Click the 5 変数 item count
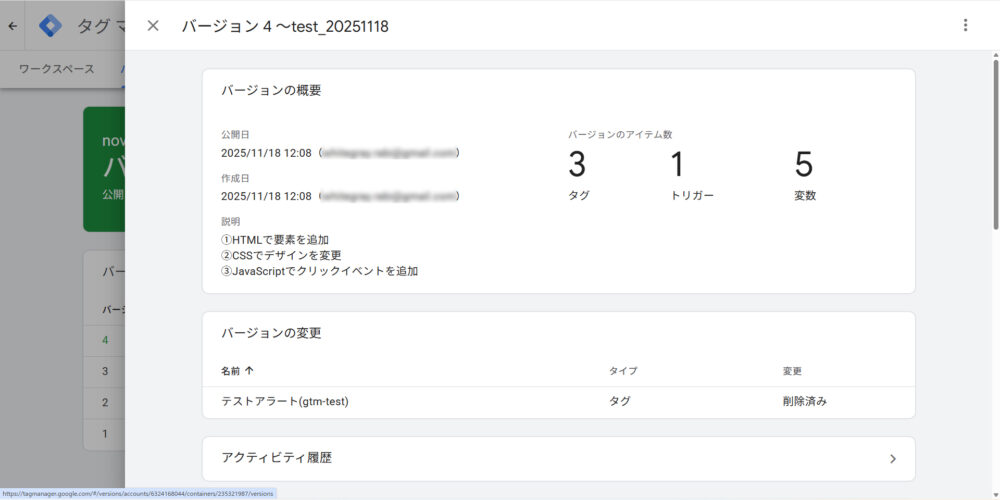This screenshot has width=1000, height=500. tap(804, 174)
